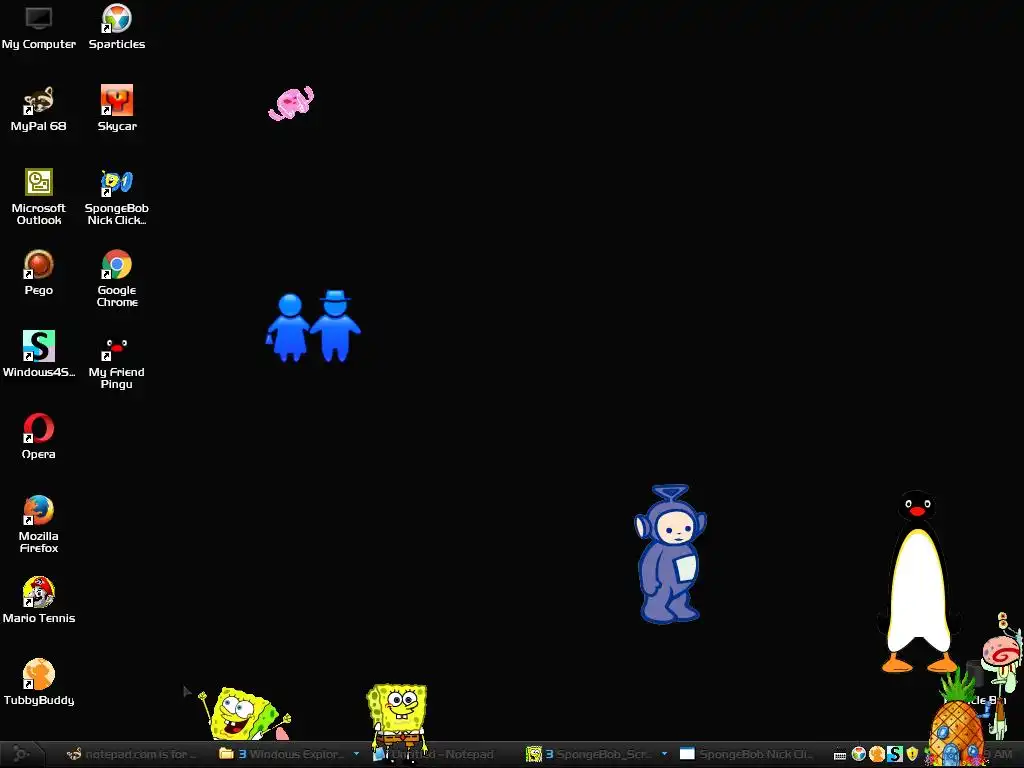Screen dimensions: 1024x768
Task: Open the Windows Explorer taskbar group
Action: 281,754
